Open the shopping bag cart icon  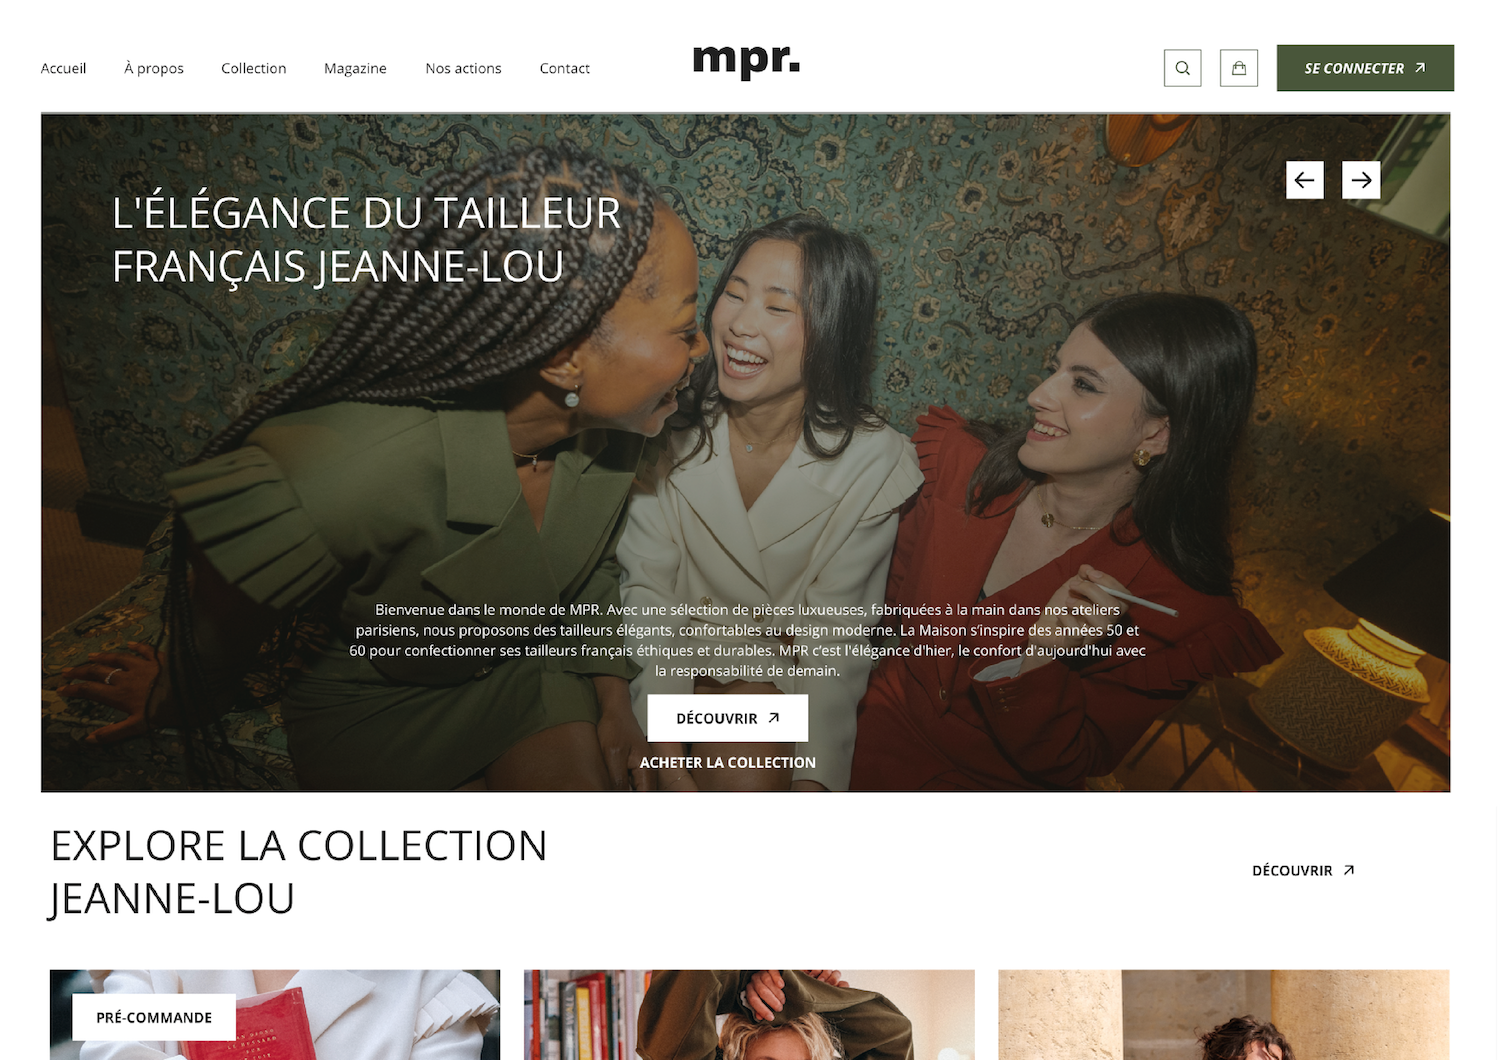[x=1239, y=68]
